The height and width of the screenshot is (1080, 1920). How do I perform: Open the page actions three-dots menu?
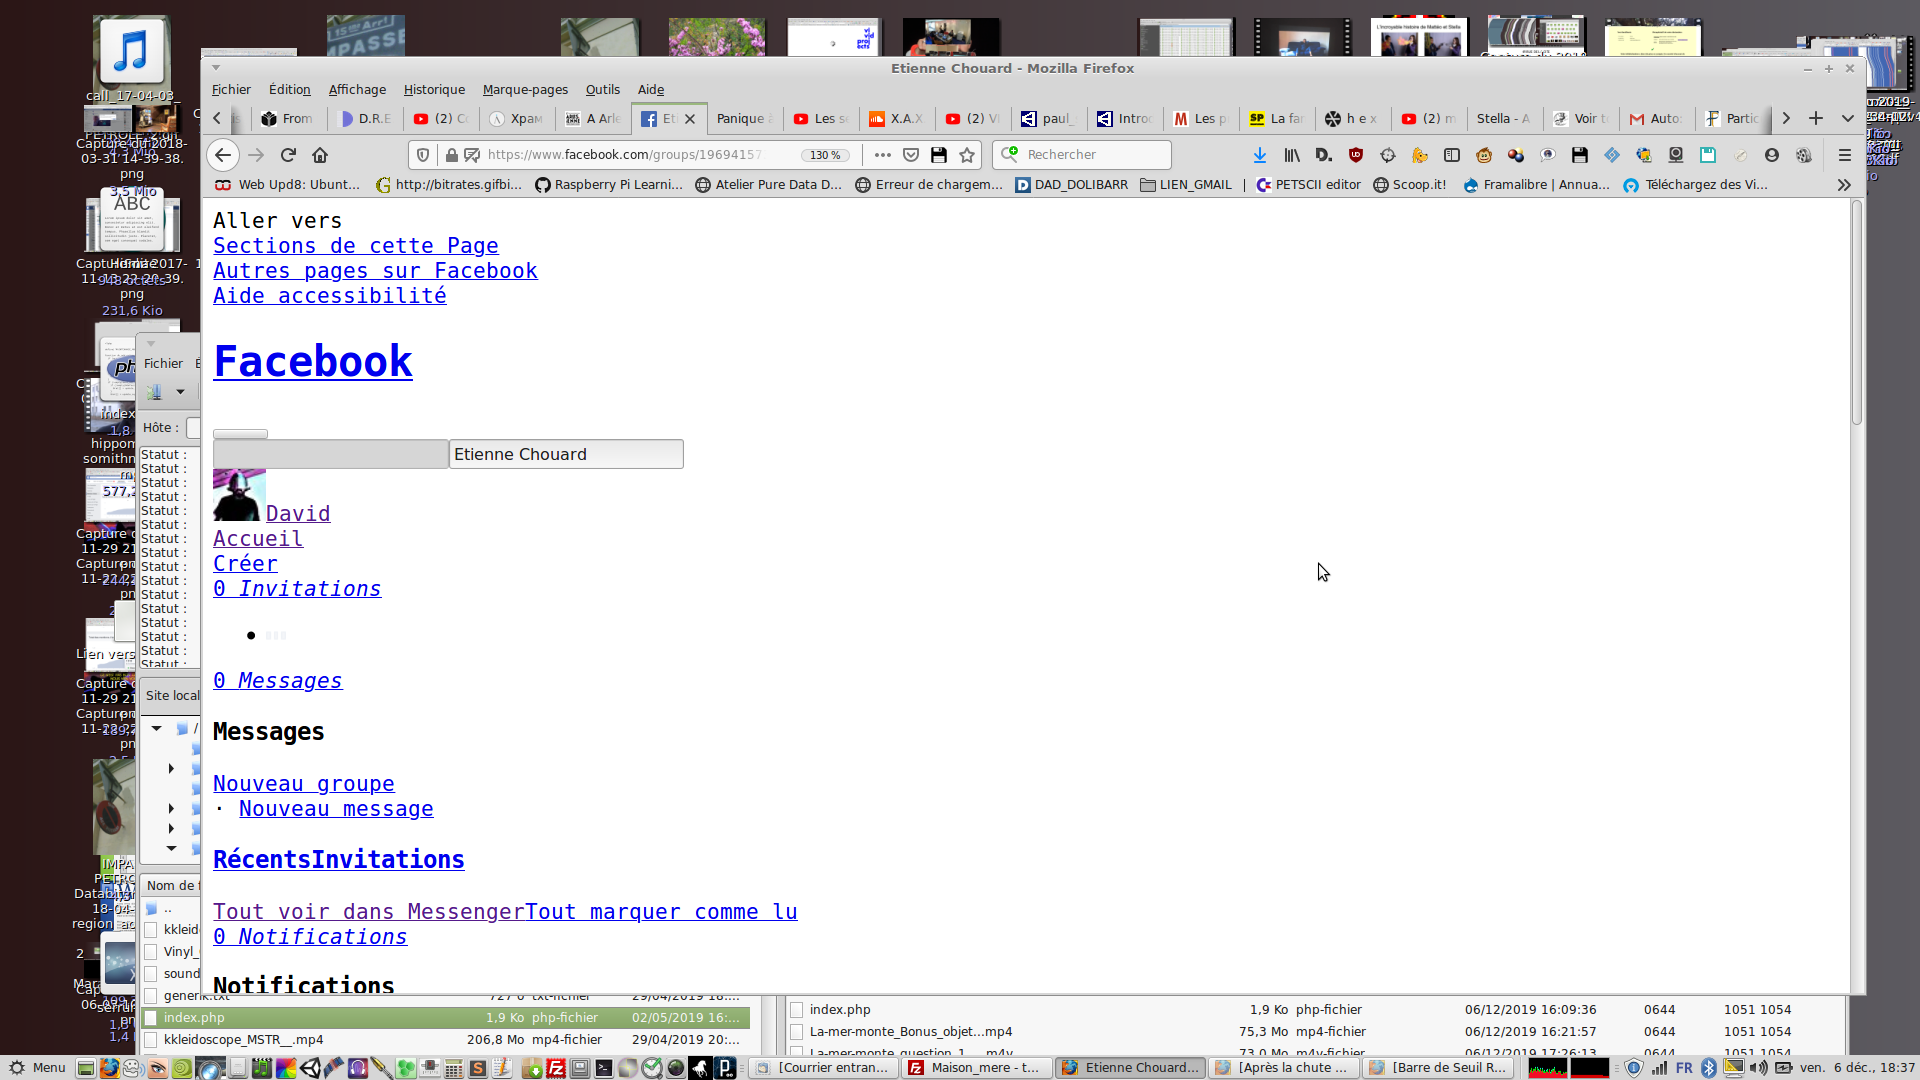coord(882,155)
